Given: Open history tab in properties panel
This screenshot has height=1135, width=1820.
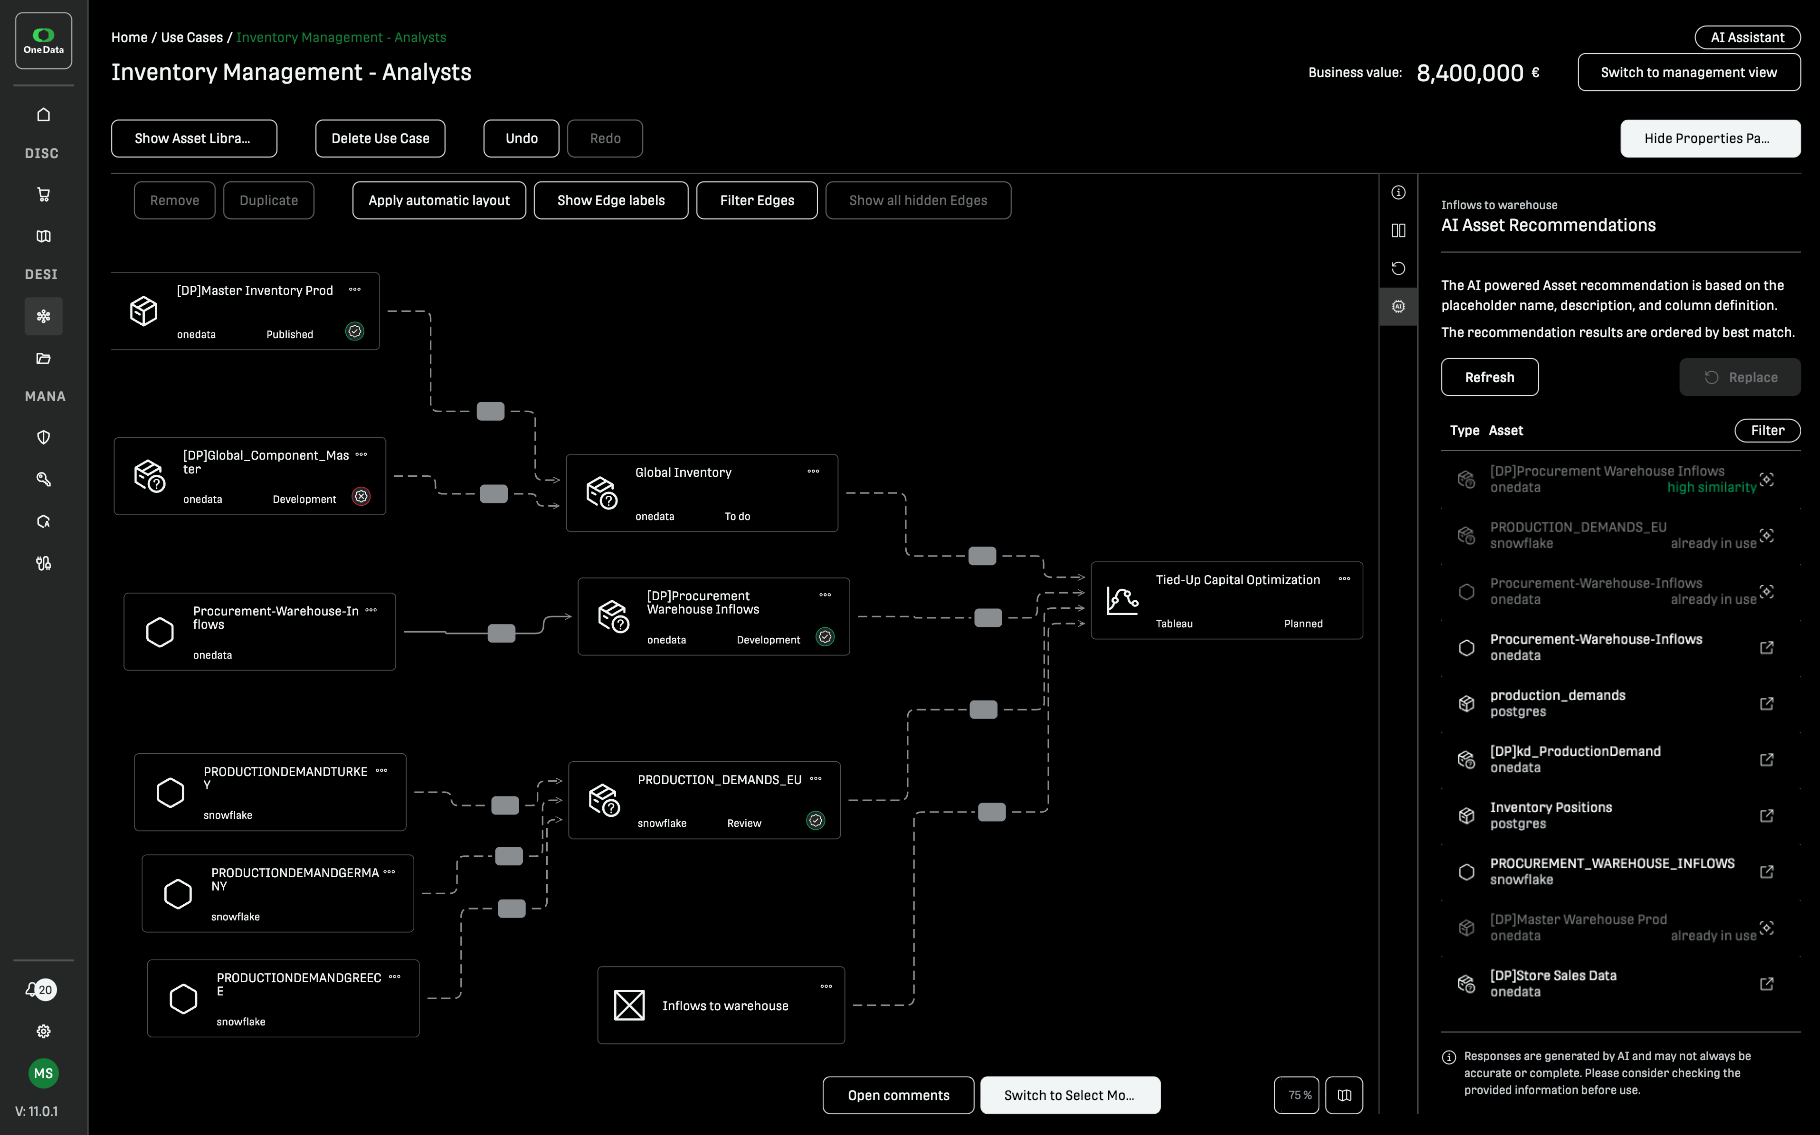Looking at the screenshot, I should point(1398,268).
